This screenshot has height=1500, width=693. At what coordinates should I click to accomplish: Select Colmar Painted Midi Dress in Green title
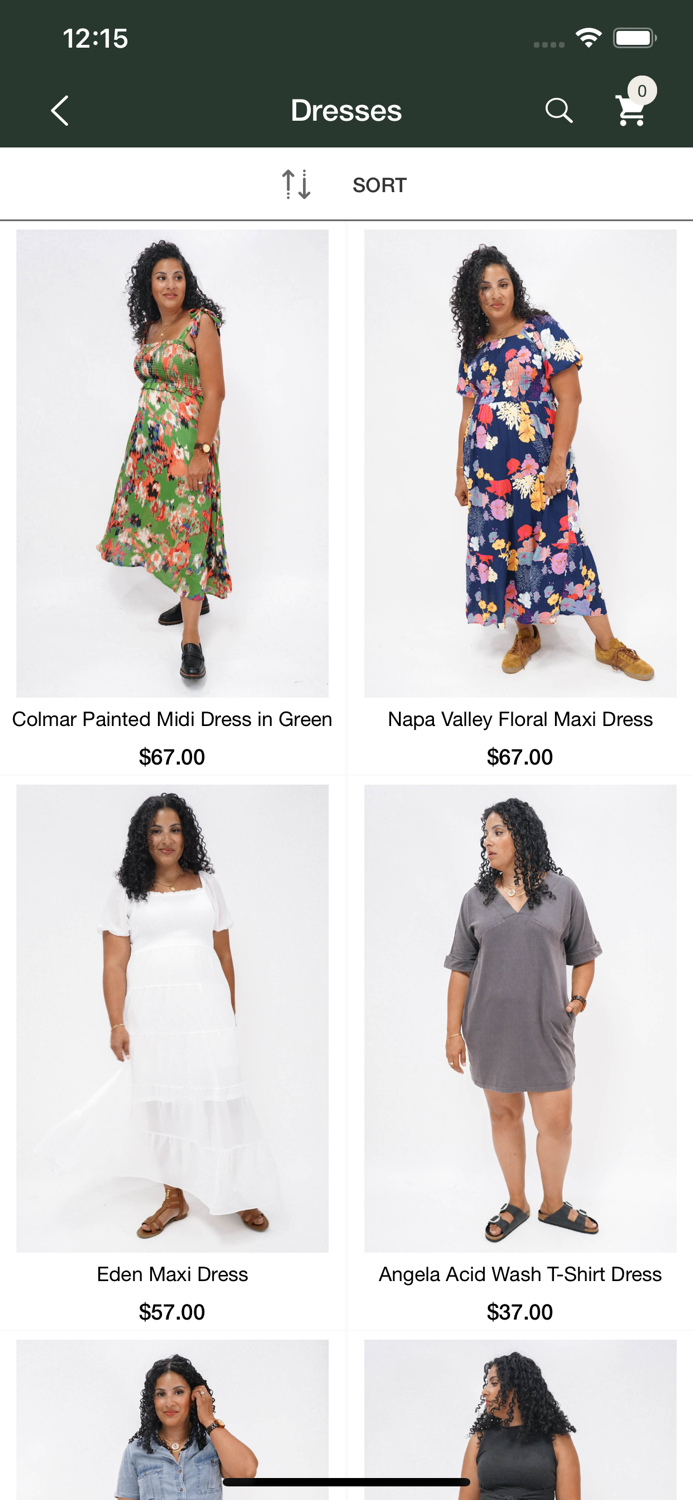(172, 719)
